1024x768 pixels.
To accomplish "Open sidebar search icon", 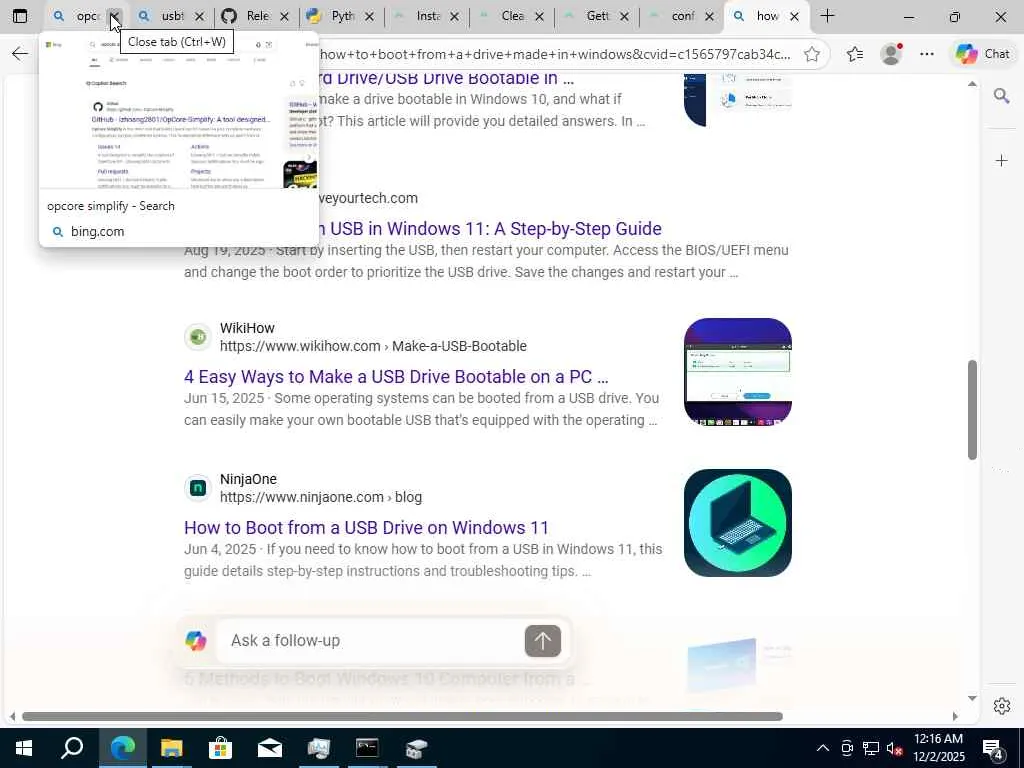I will click(x=1001, y=97).
